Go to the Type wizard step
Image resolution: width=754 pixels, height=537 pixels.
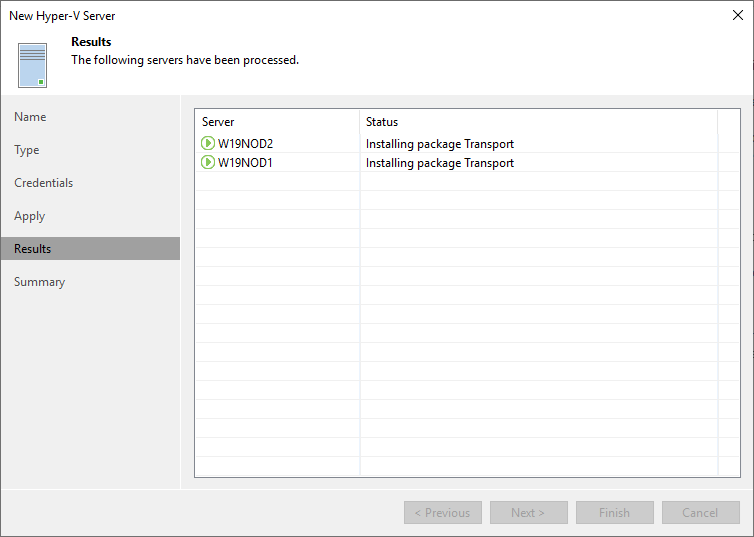[27, 150]
